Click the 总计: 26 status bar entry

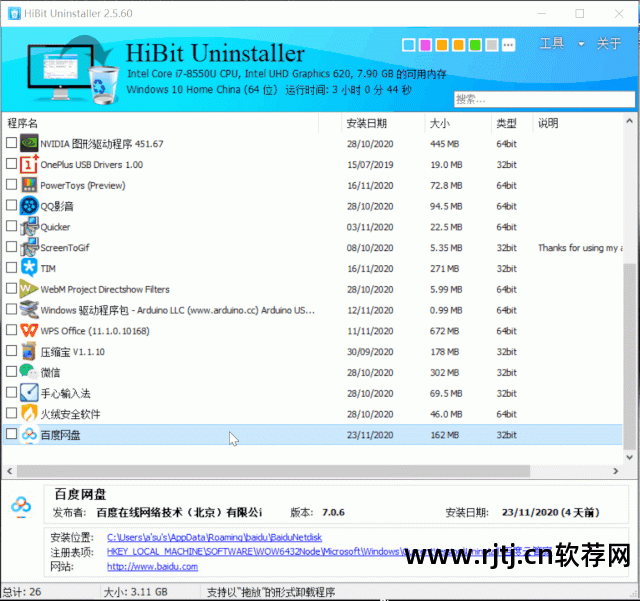coord(21,592)
